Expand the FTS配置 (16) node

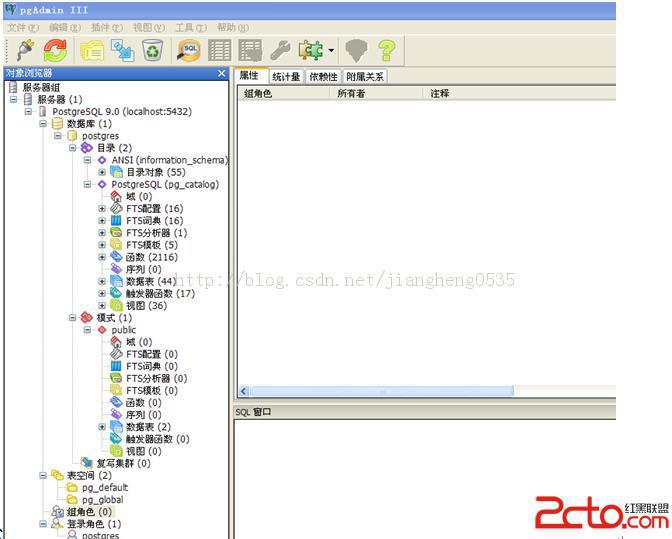(102, 209)
